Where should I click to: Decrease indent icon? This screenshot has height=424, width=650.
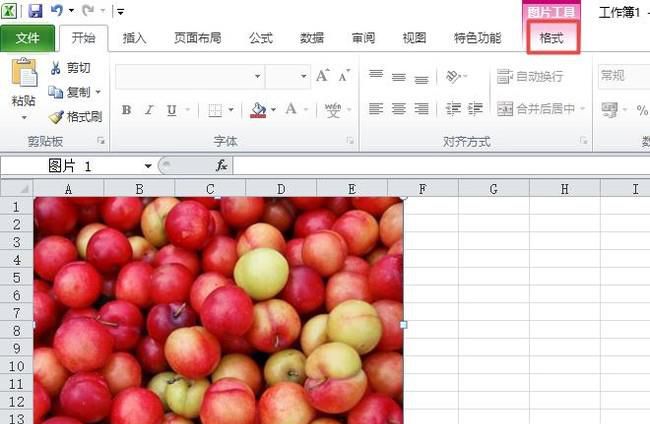pos(453,109)
